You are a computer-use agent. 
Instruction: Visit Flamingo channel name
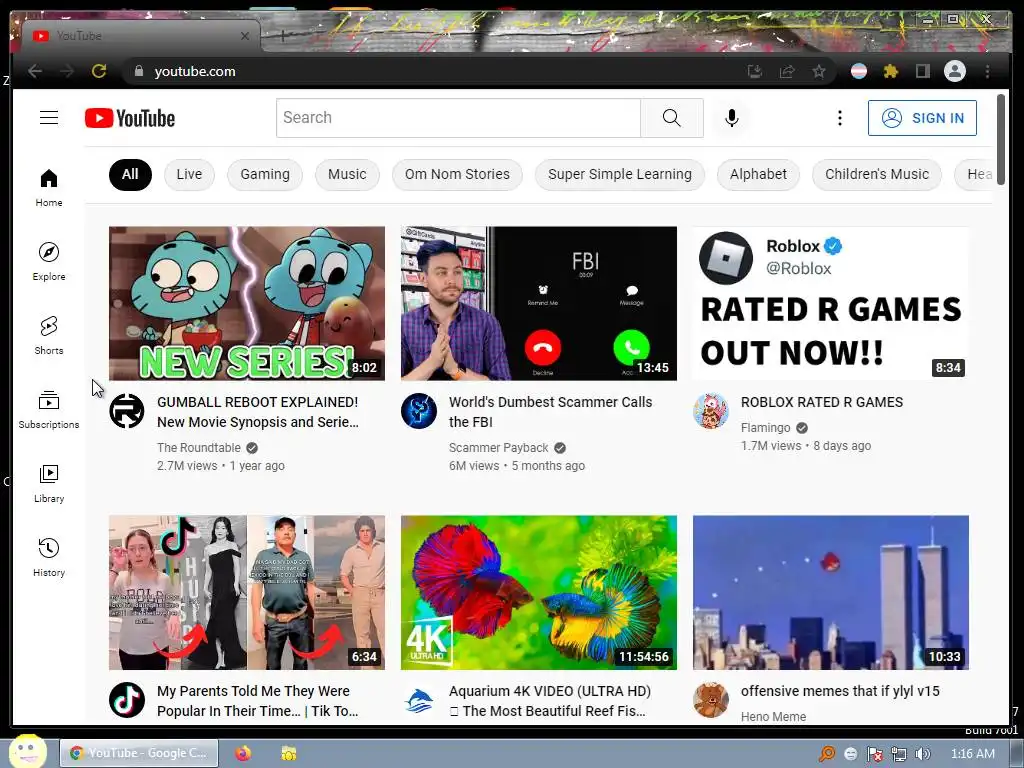click(x=765, y=428)
